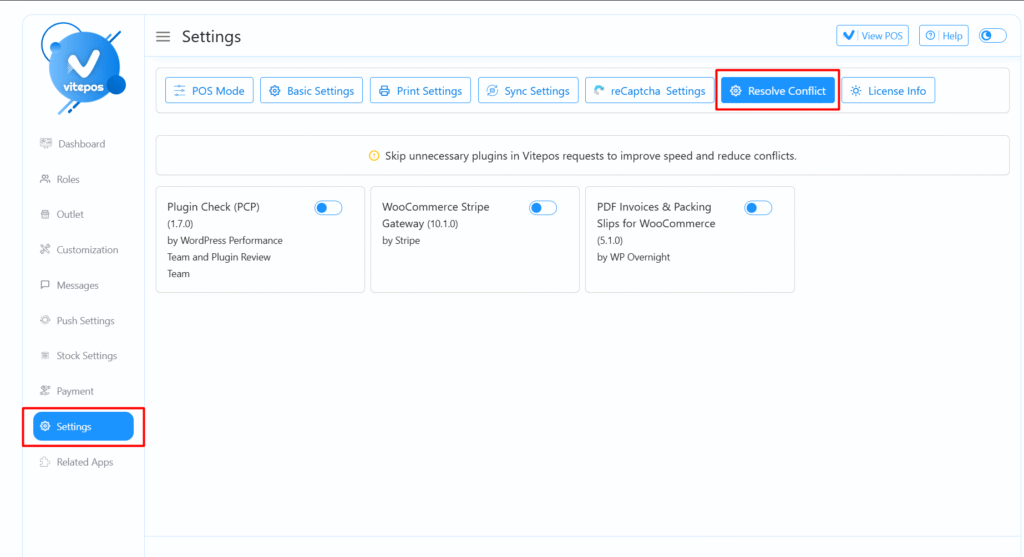Click the Messages chat icon

(45, 285)
